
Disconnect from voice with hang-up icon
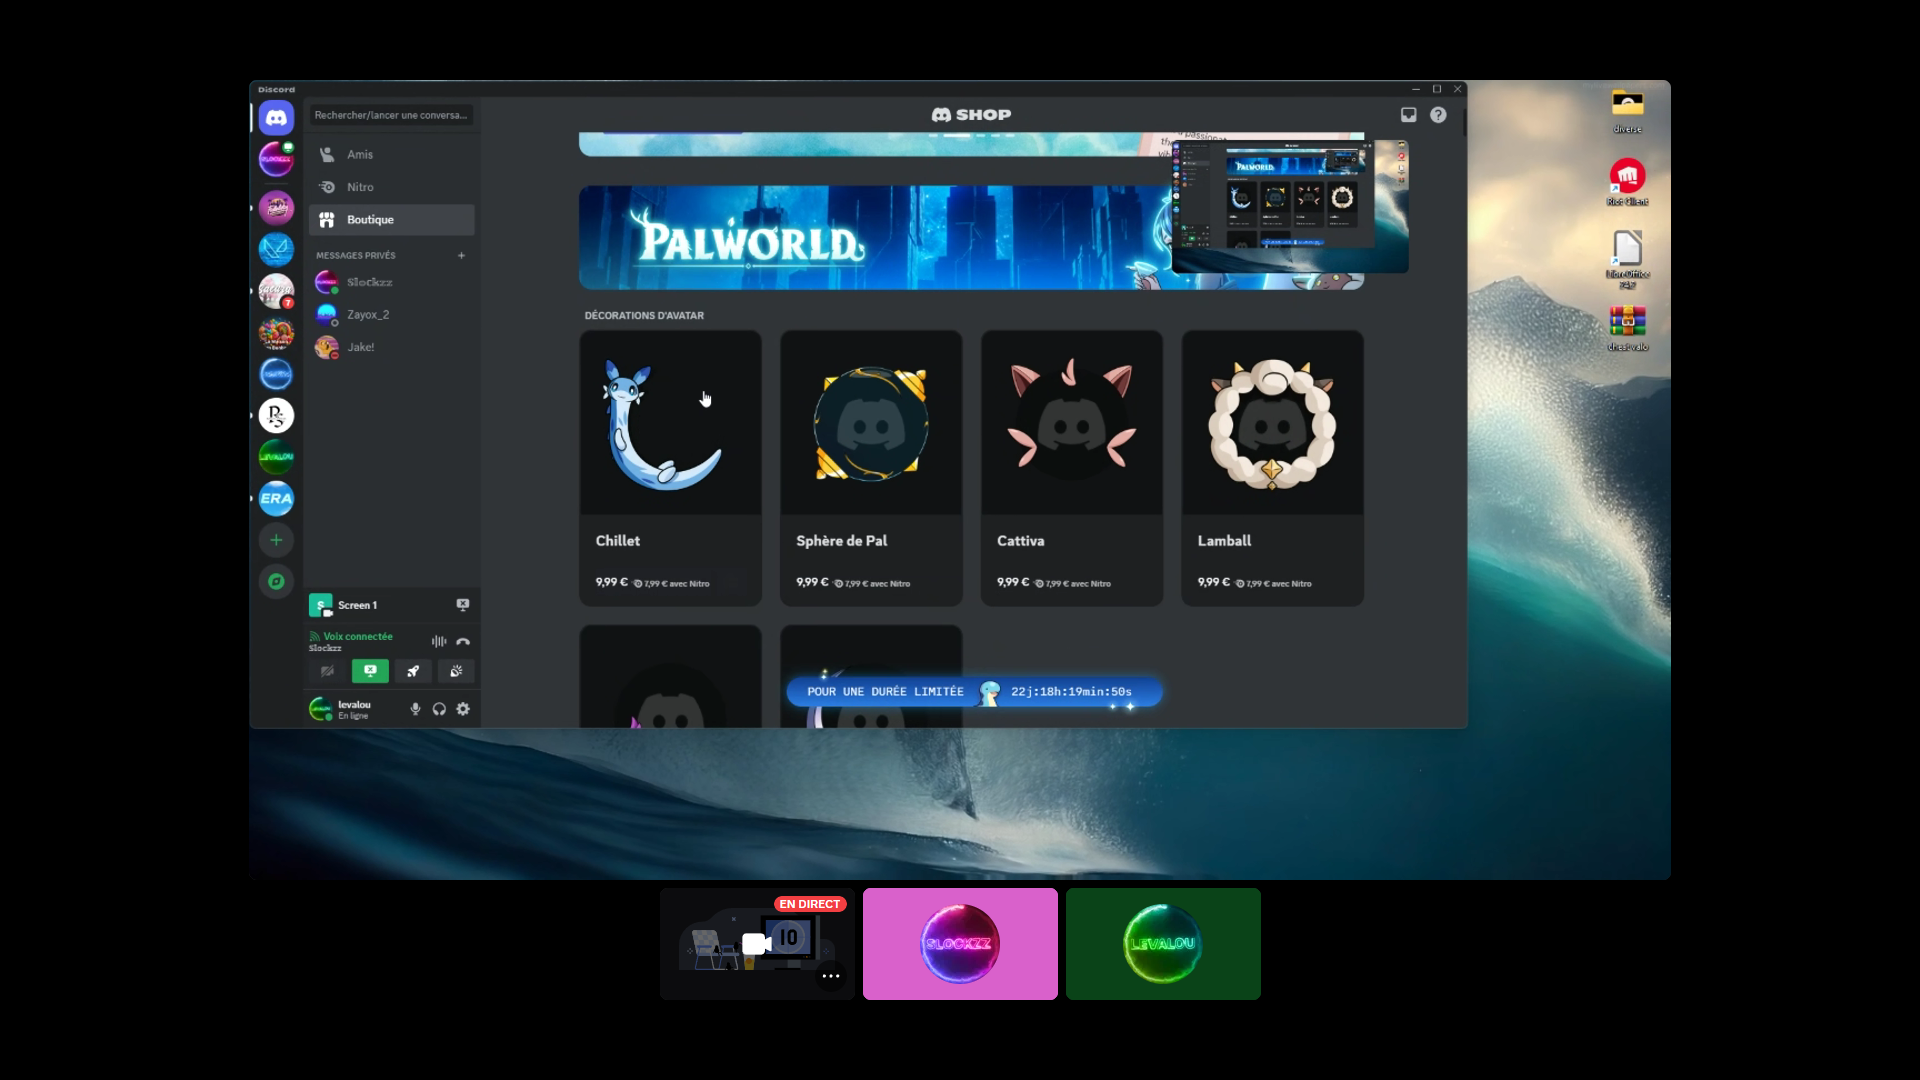(463, 641)
